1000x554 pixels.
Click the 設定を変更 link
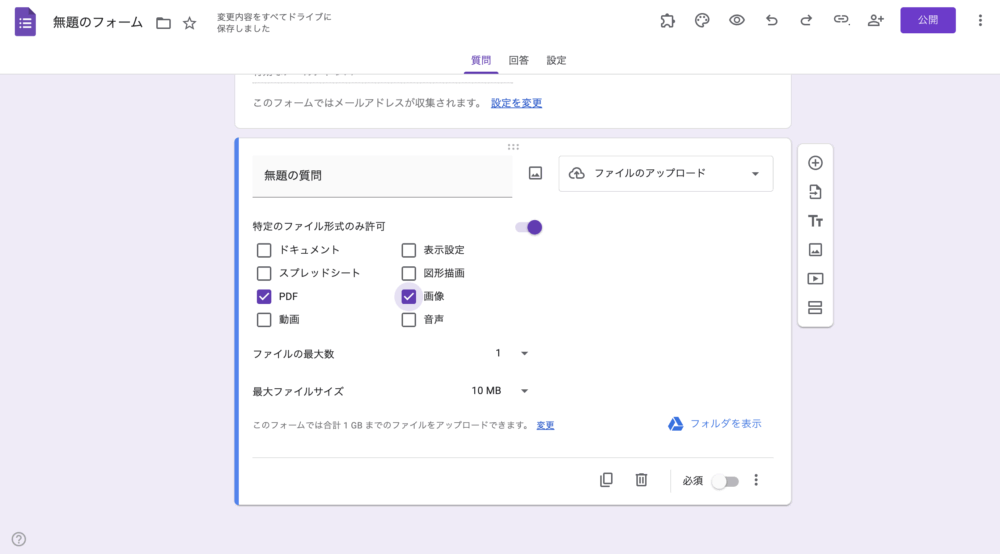tap(516, 103)
